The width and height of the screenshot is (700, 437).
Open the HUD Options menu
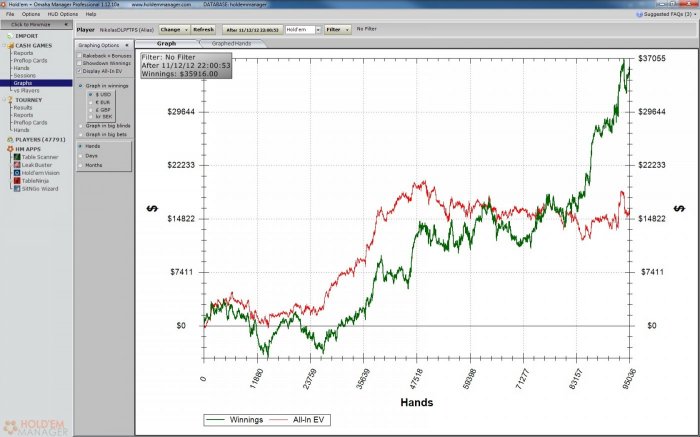tap(62, 14)
